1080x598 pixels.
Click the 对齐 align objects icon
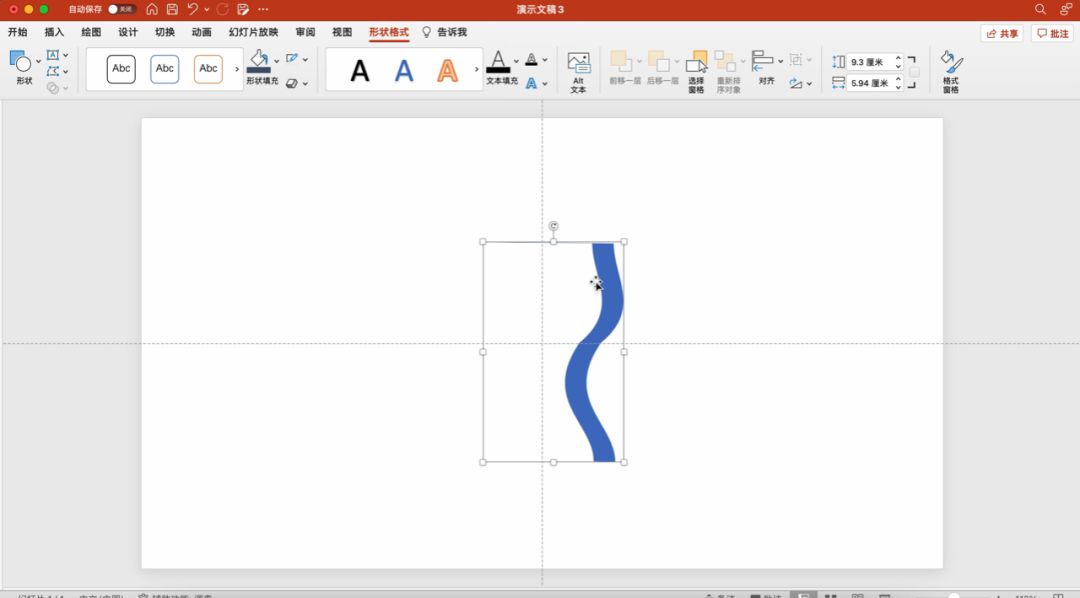[762, 61]
